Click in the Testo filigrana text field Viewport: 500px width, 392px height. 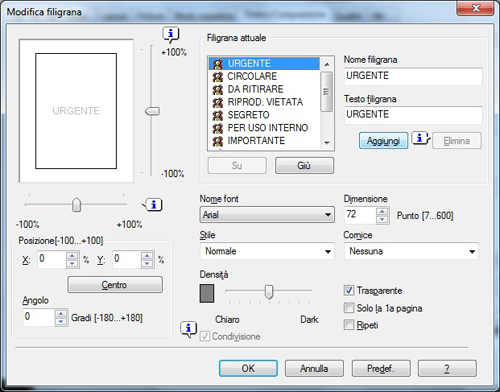click(413, 115)
